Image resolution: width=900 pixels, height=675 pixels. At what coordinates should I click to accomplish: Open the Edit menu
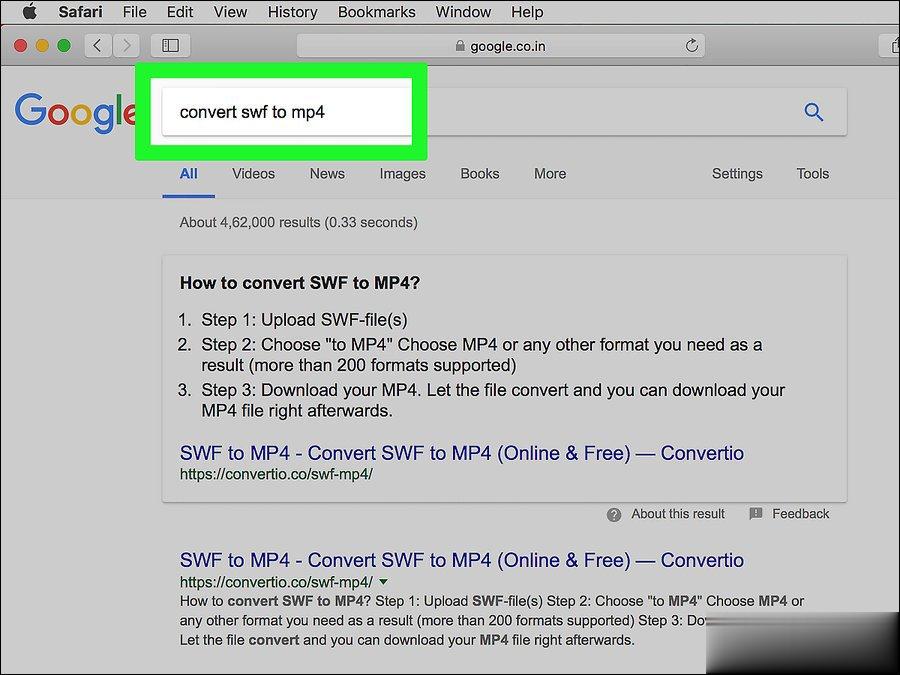click(180, 12)
